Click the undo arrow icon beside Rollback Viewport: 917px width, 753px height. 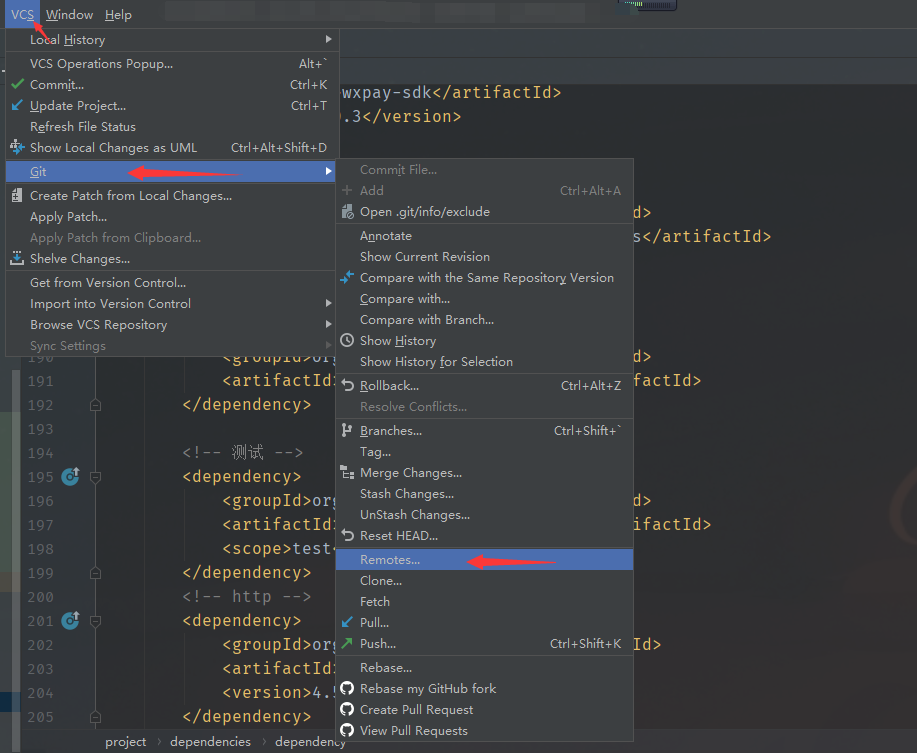(347, 385)
